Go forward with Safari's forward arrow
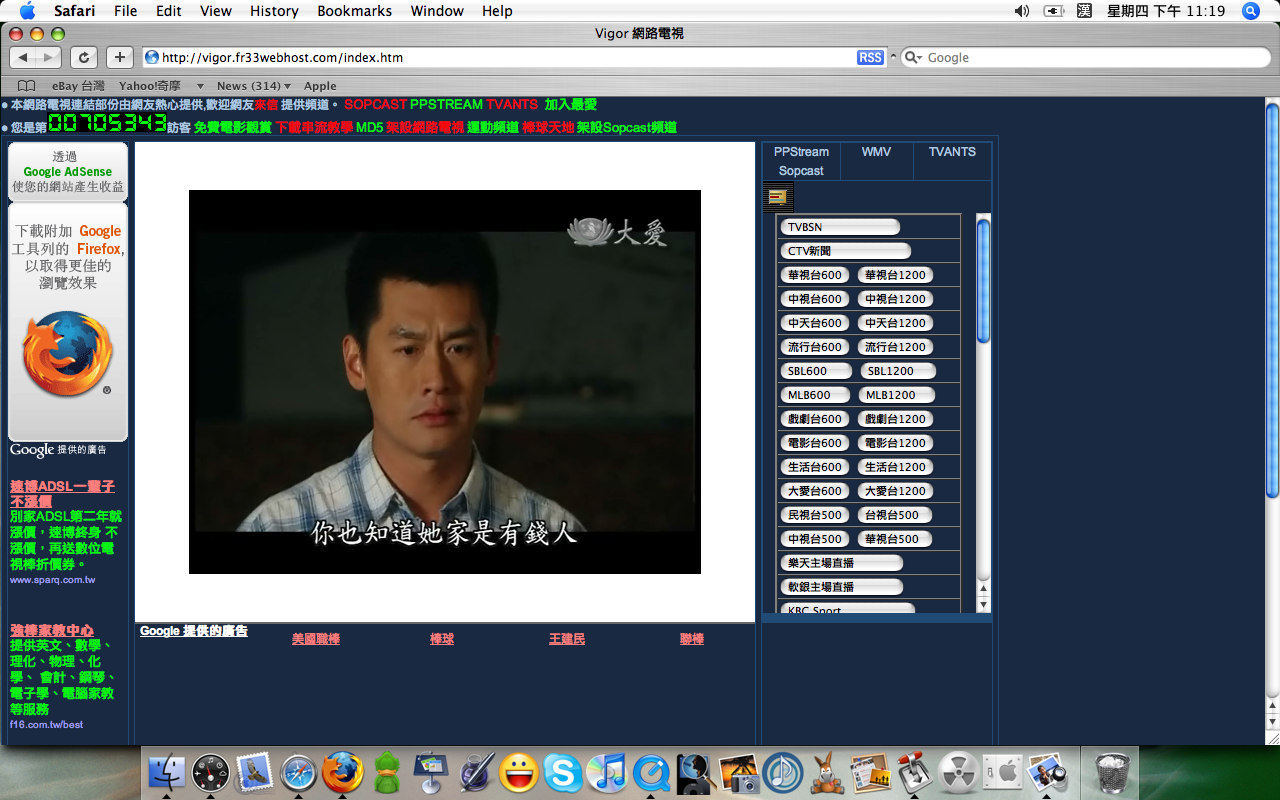 click(x=48, y=58)
